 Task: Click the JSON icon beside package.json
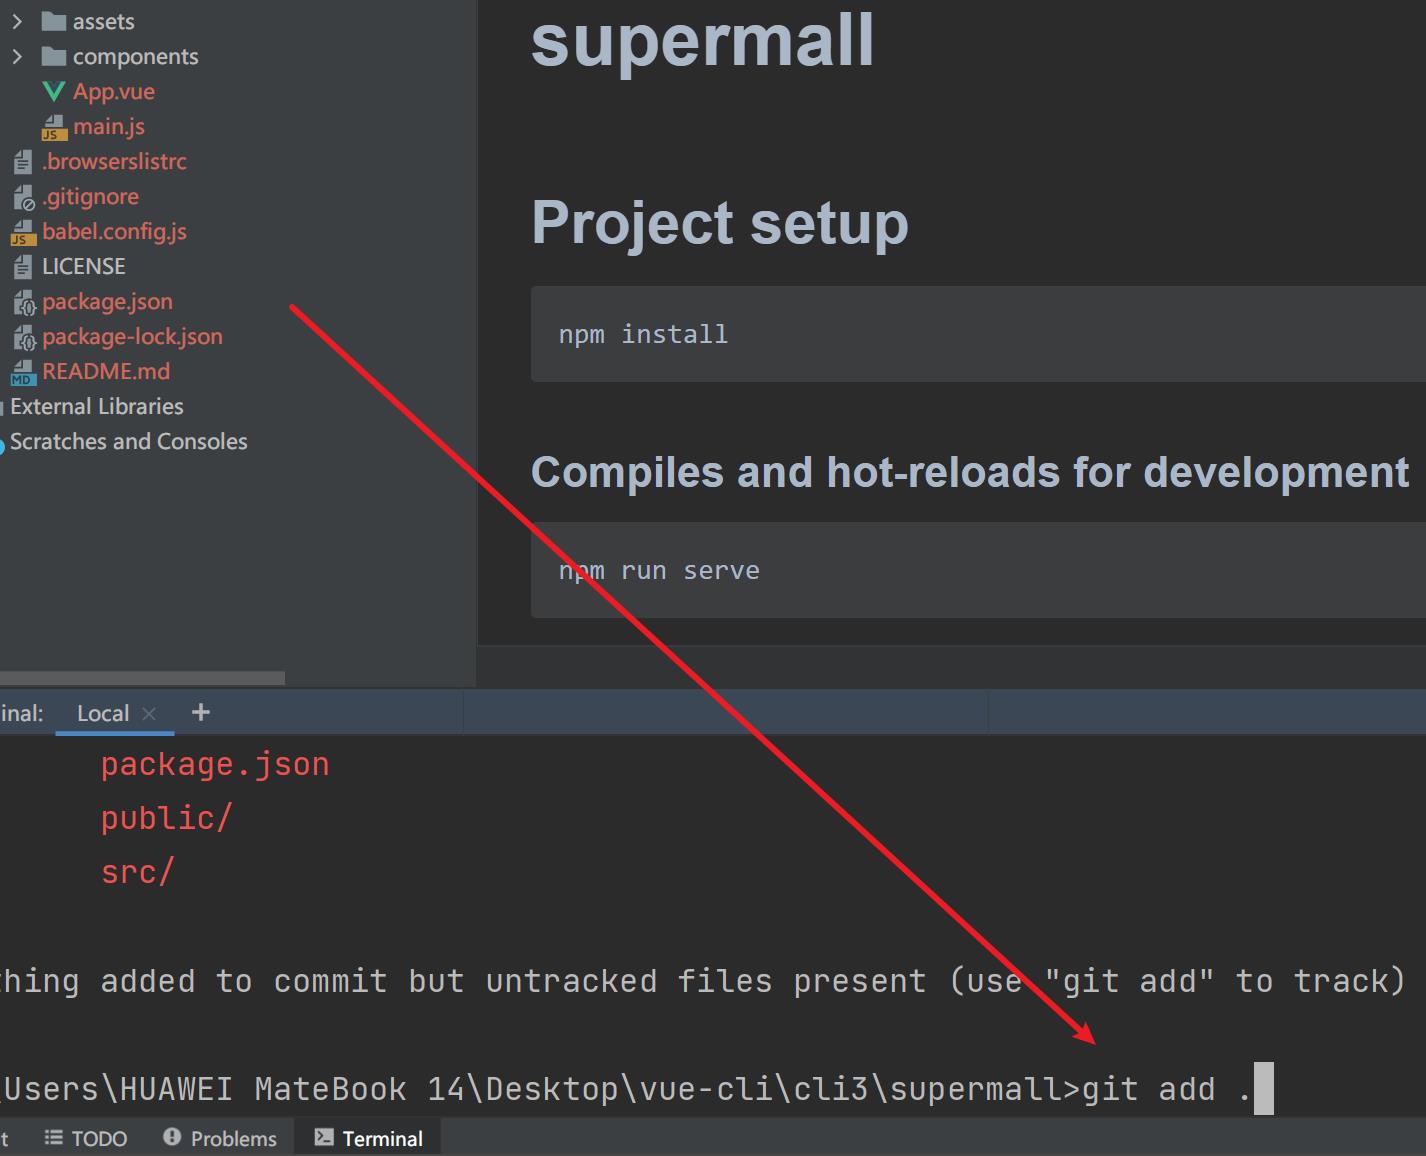[24, 302]
